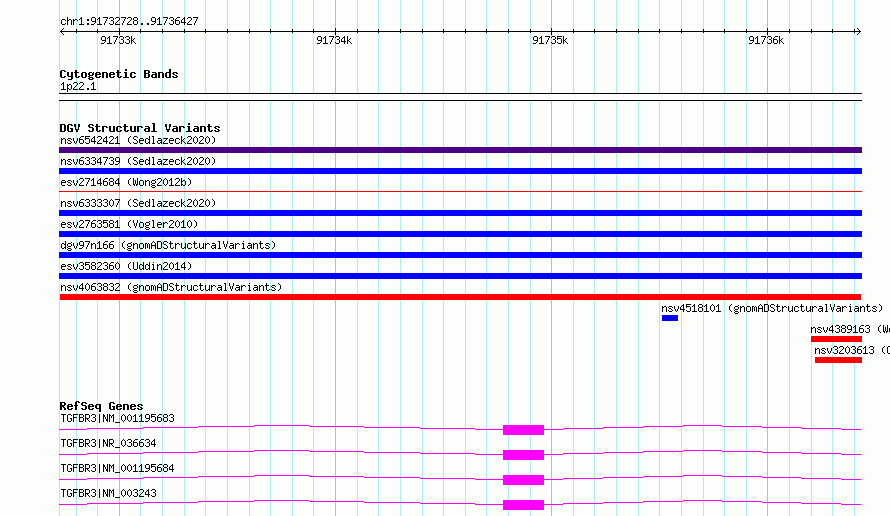The image size is (890, 516).
Task: Click the RefSeq Genes track title
Action: (101, 406)
